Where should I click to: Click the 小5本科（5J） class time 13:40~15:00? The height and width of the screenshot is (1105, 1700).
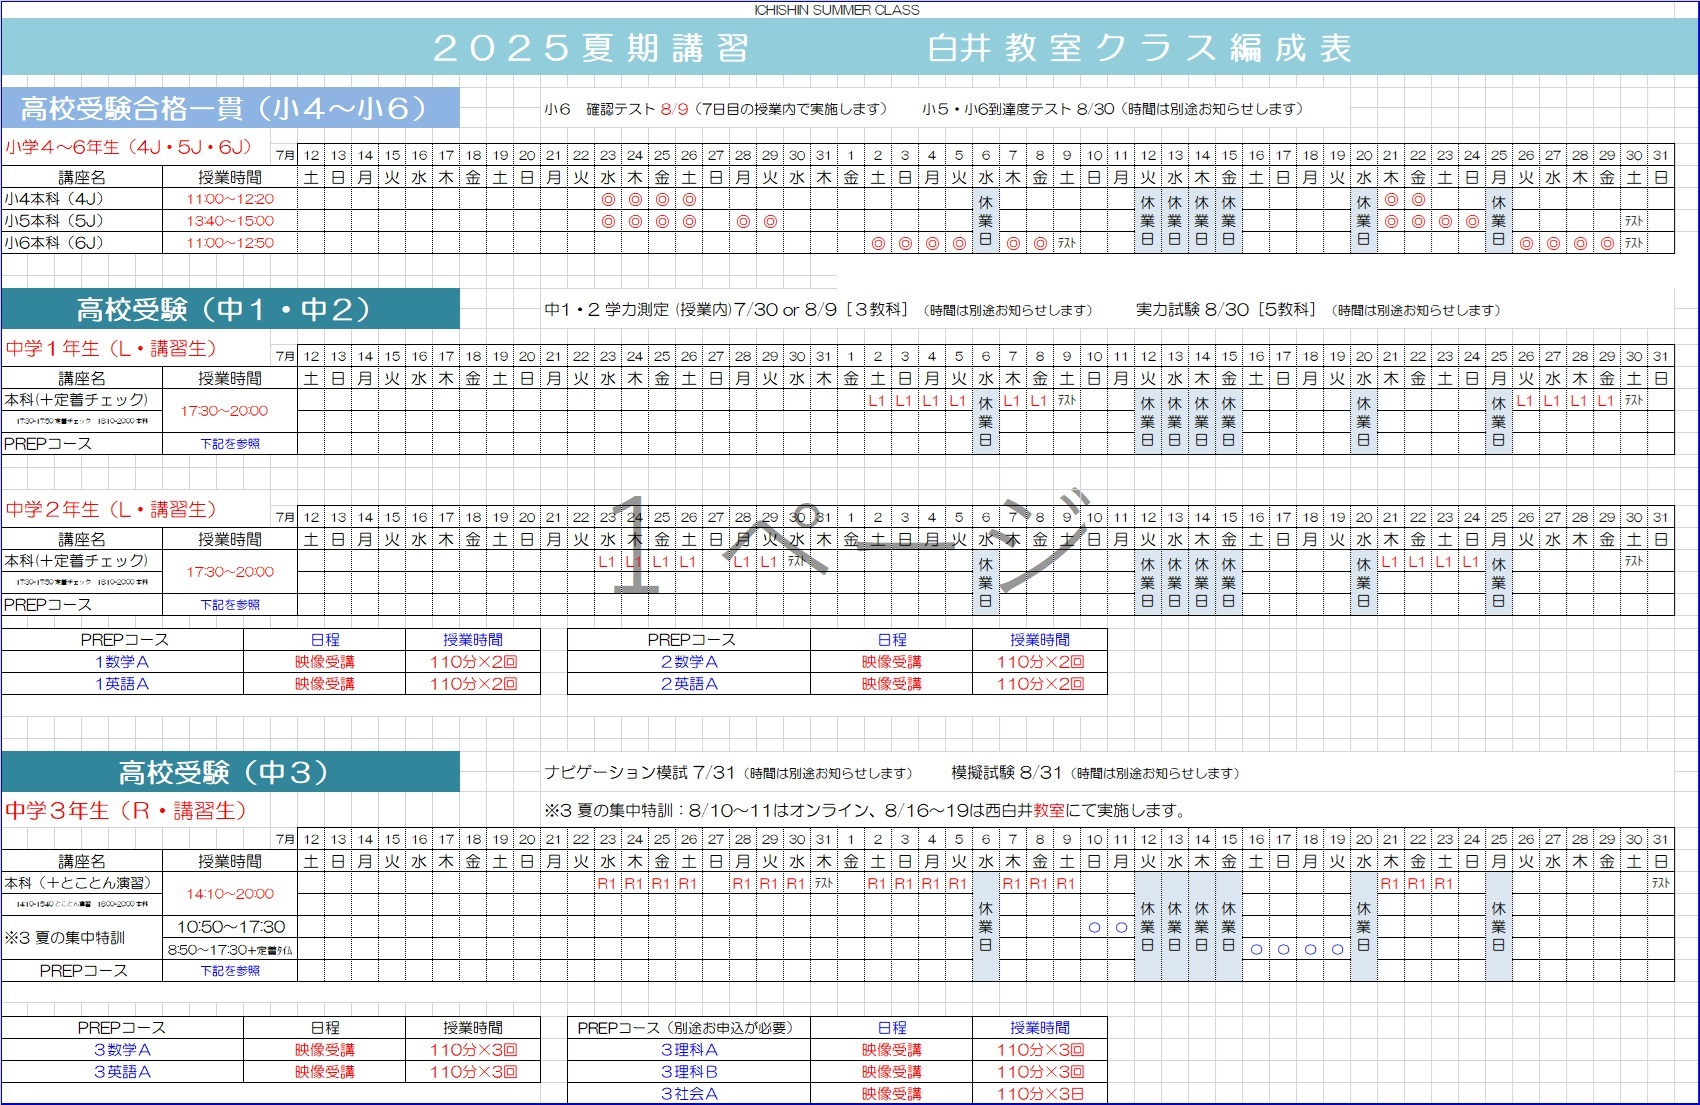pyautogui.click(x=230, y=221)
